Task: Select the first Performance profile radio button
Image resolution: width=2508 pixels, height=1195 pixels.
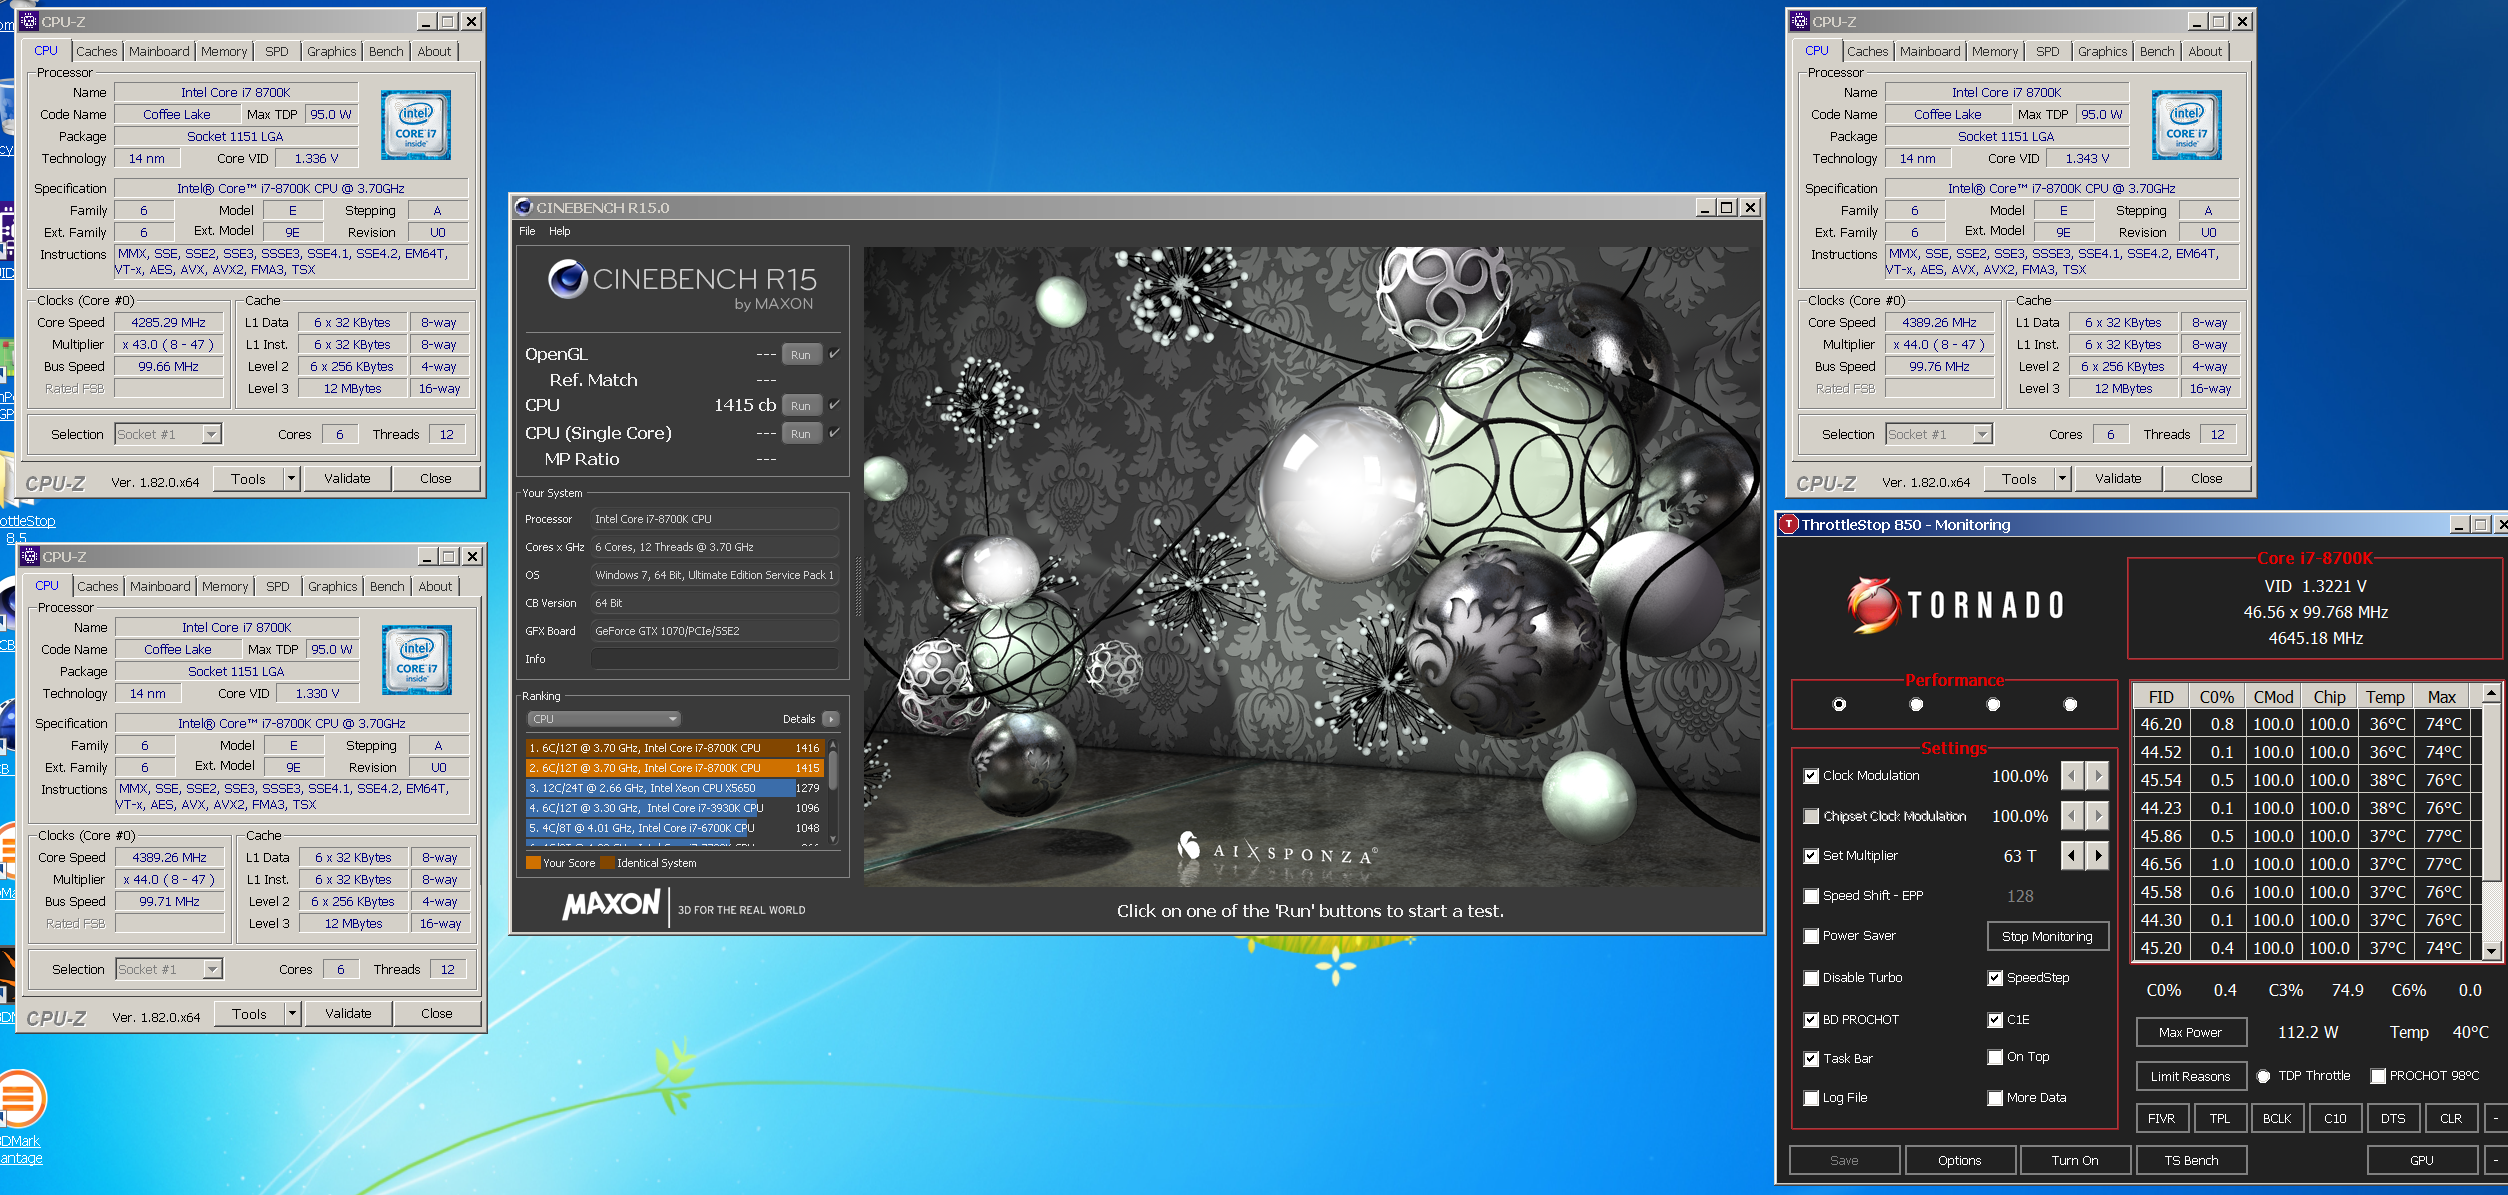Action: tap(1839, 704)
